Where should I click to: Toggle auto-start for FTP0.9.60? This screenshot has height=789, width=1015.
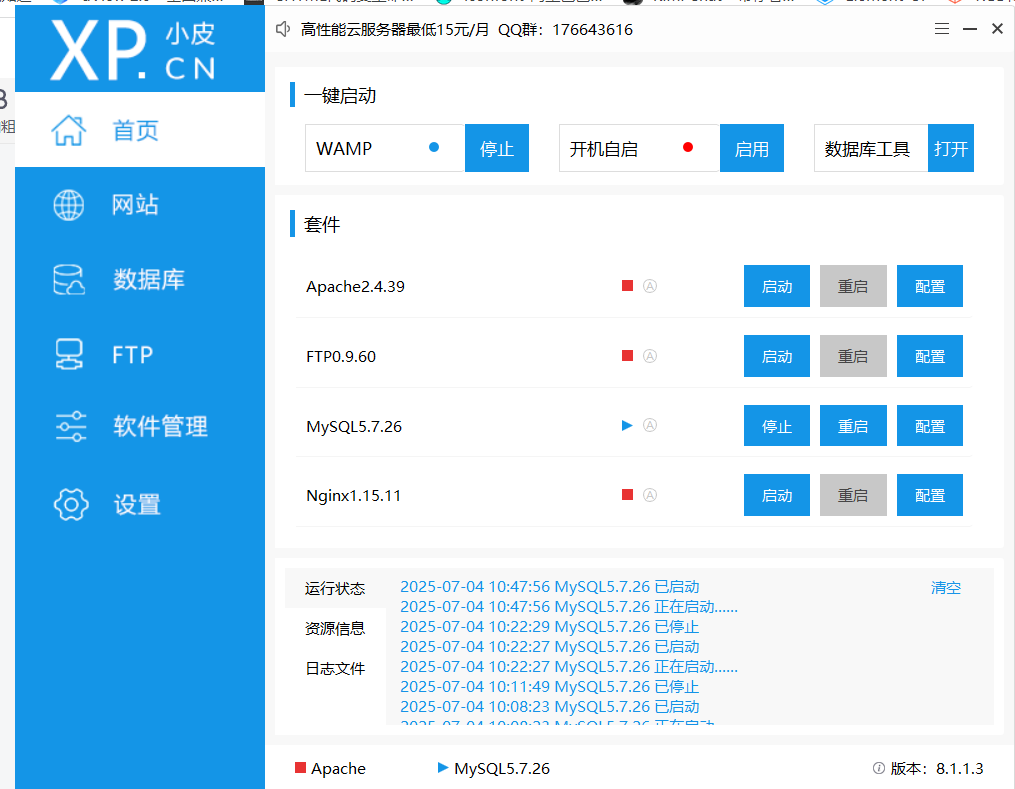click(x=650, y=356)
